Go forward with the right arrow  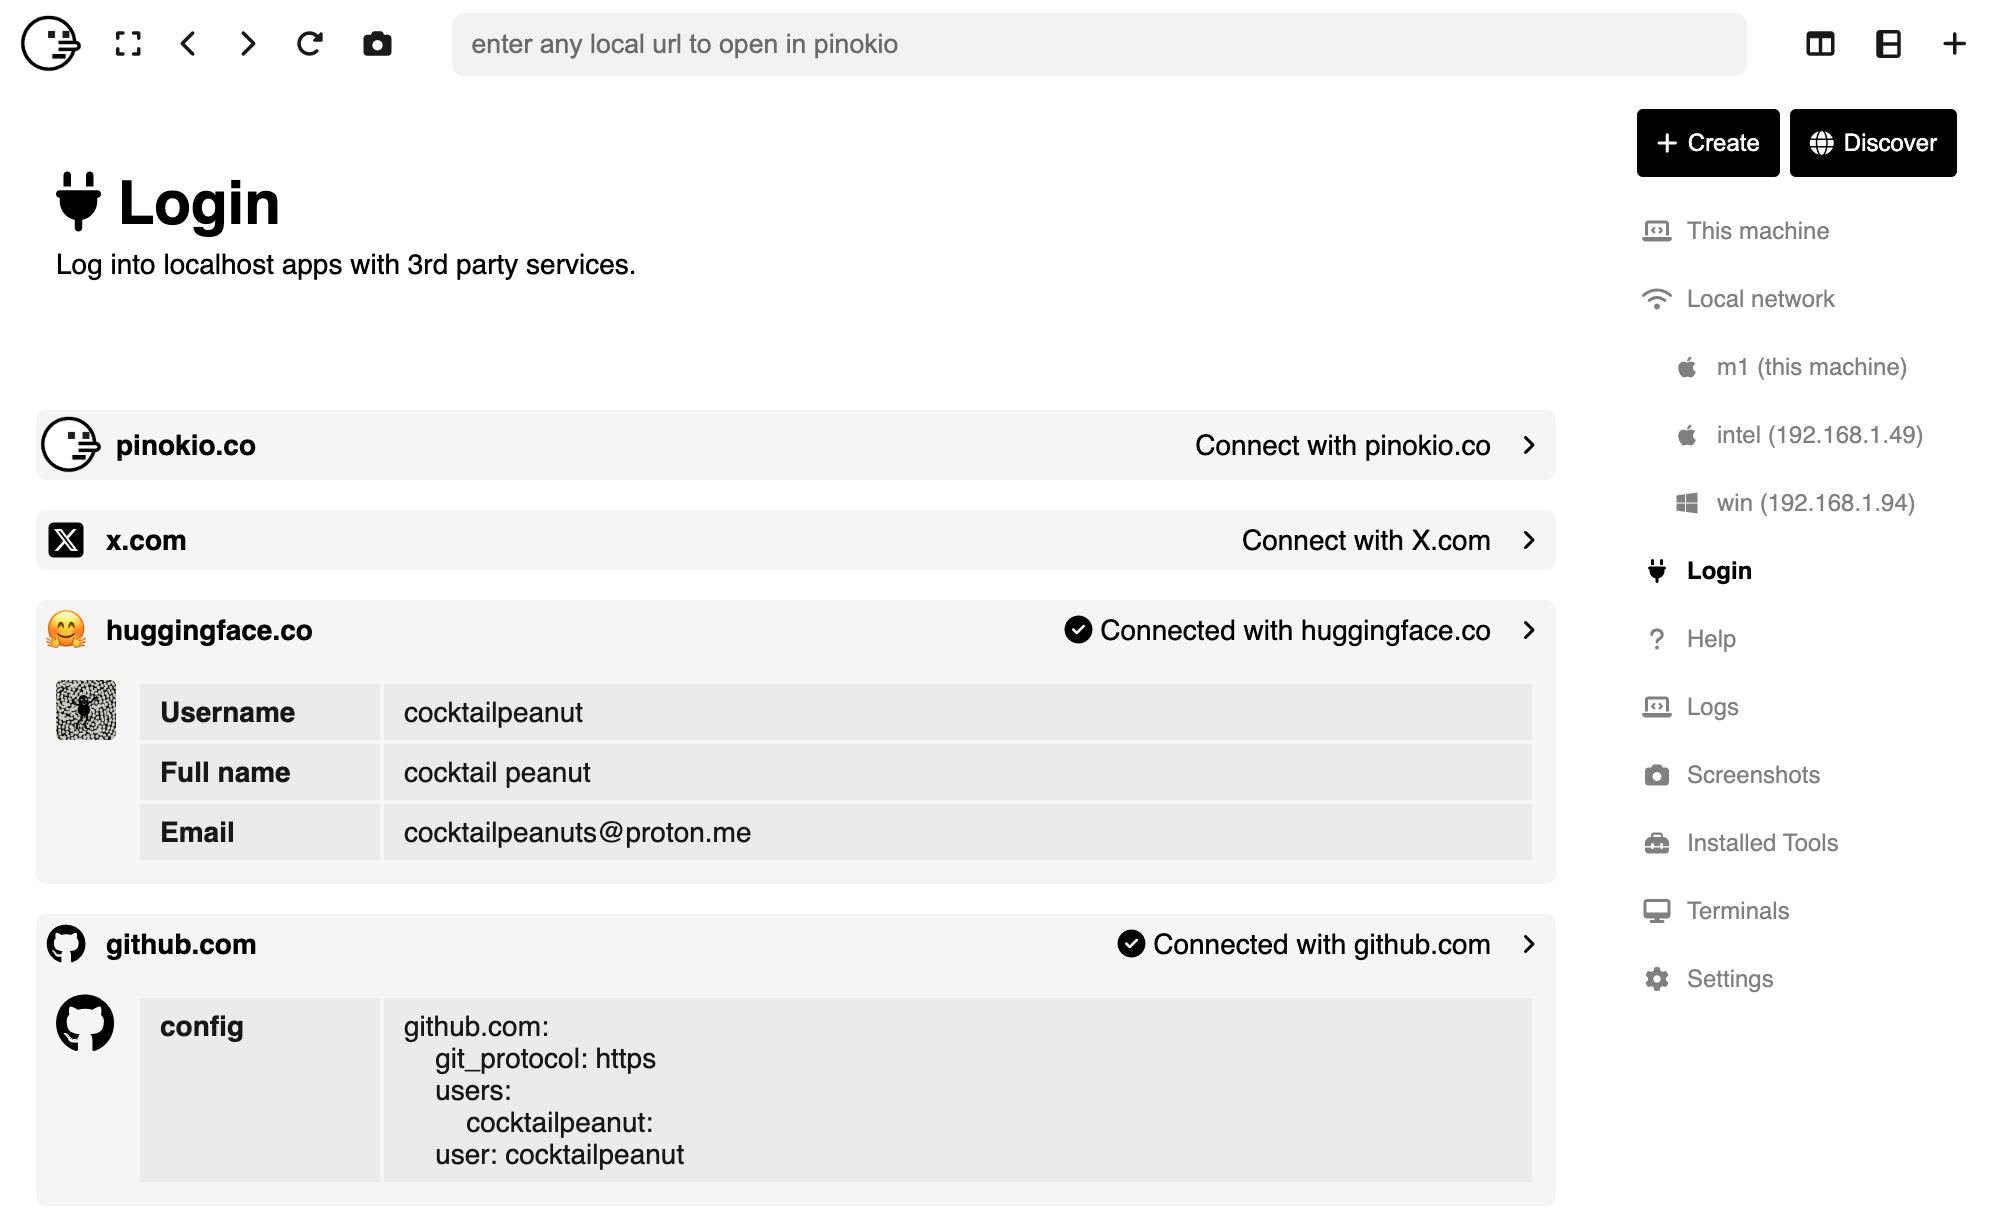[x=248, y=44]
